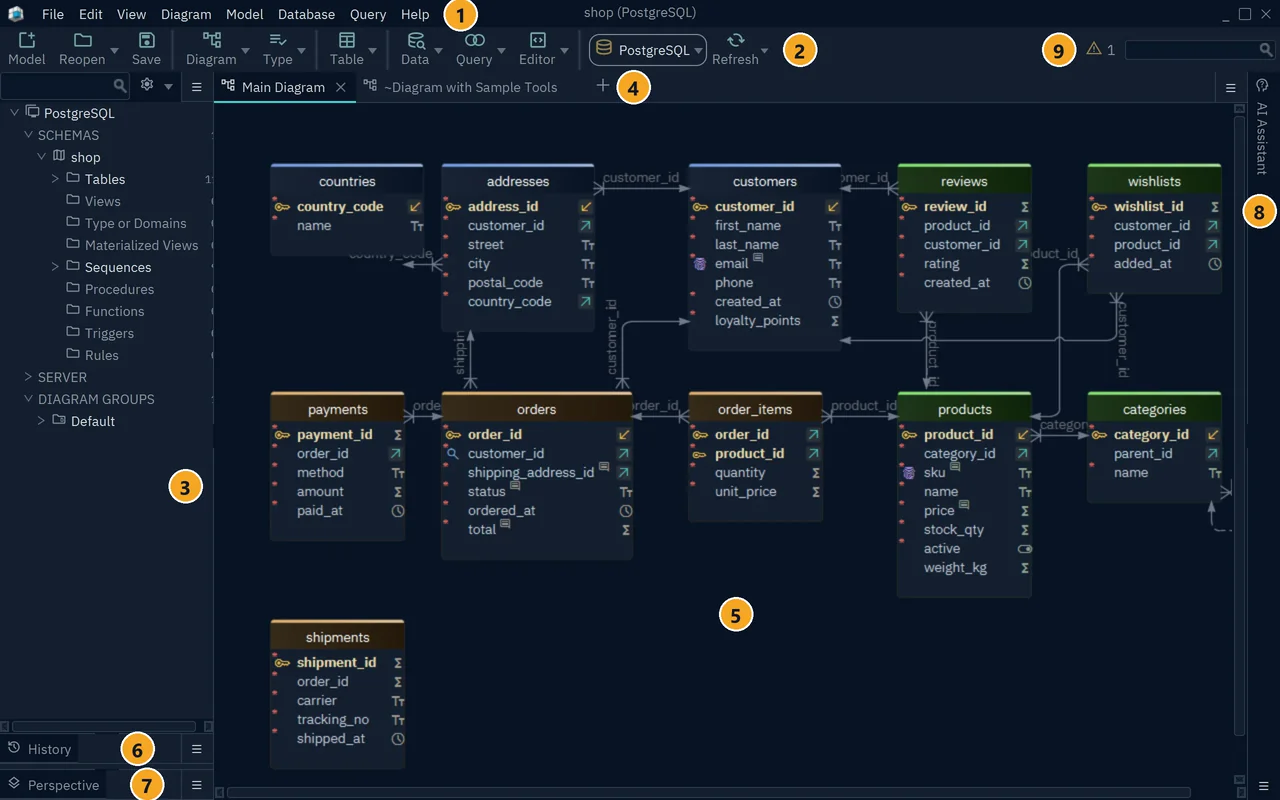The image size is (1280, 800).
Task: Open the dropdown arrow next to the Table button
Action: pos(373,50)
